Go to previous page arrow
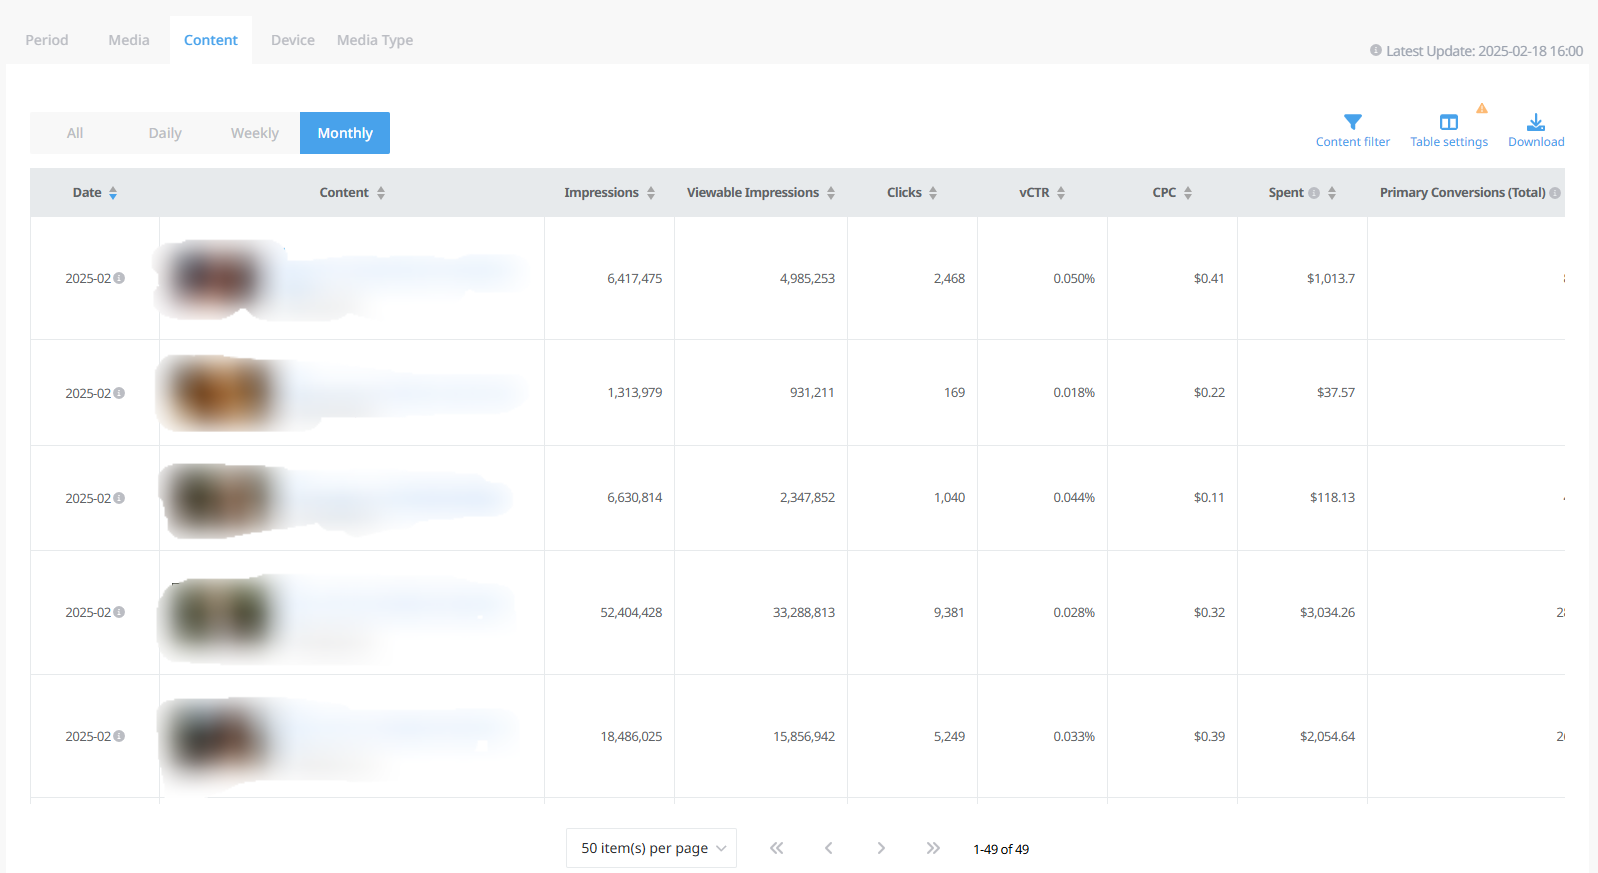The image size is (1598, 873). click(x=828, y=848)
